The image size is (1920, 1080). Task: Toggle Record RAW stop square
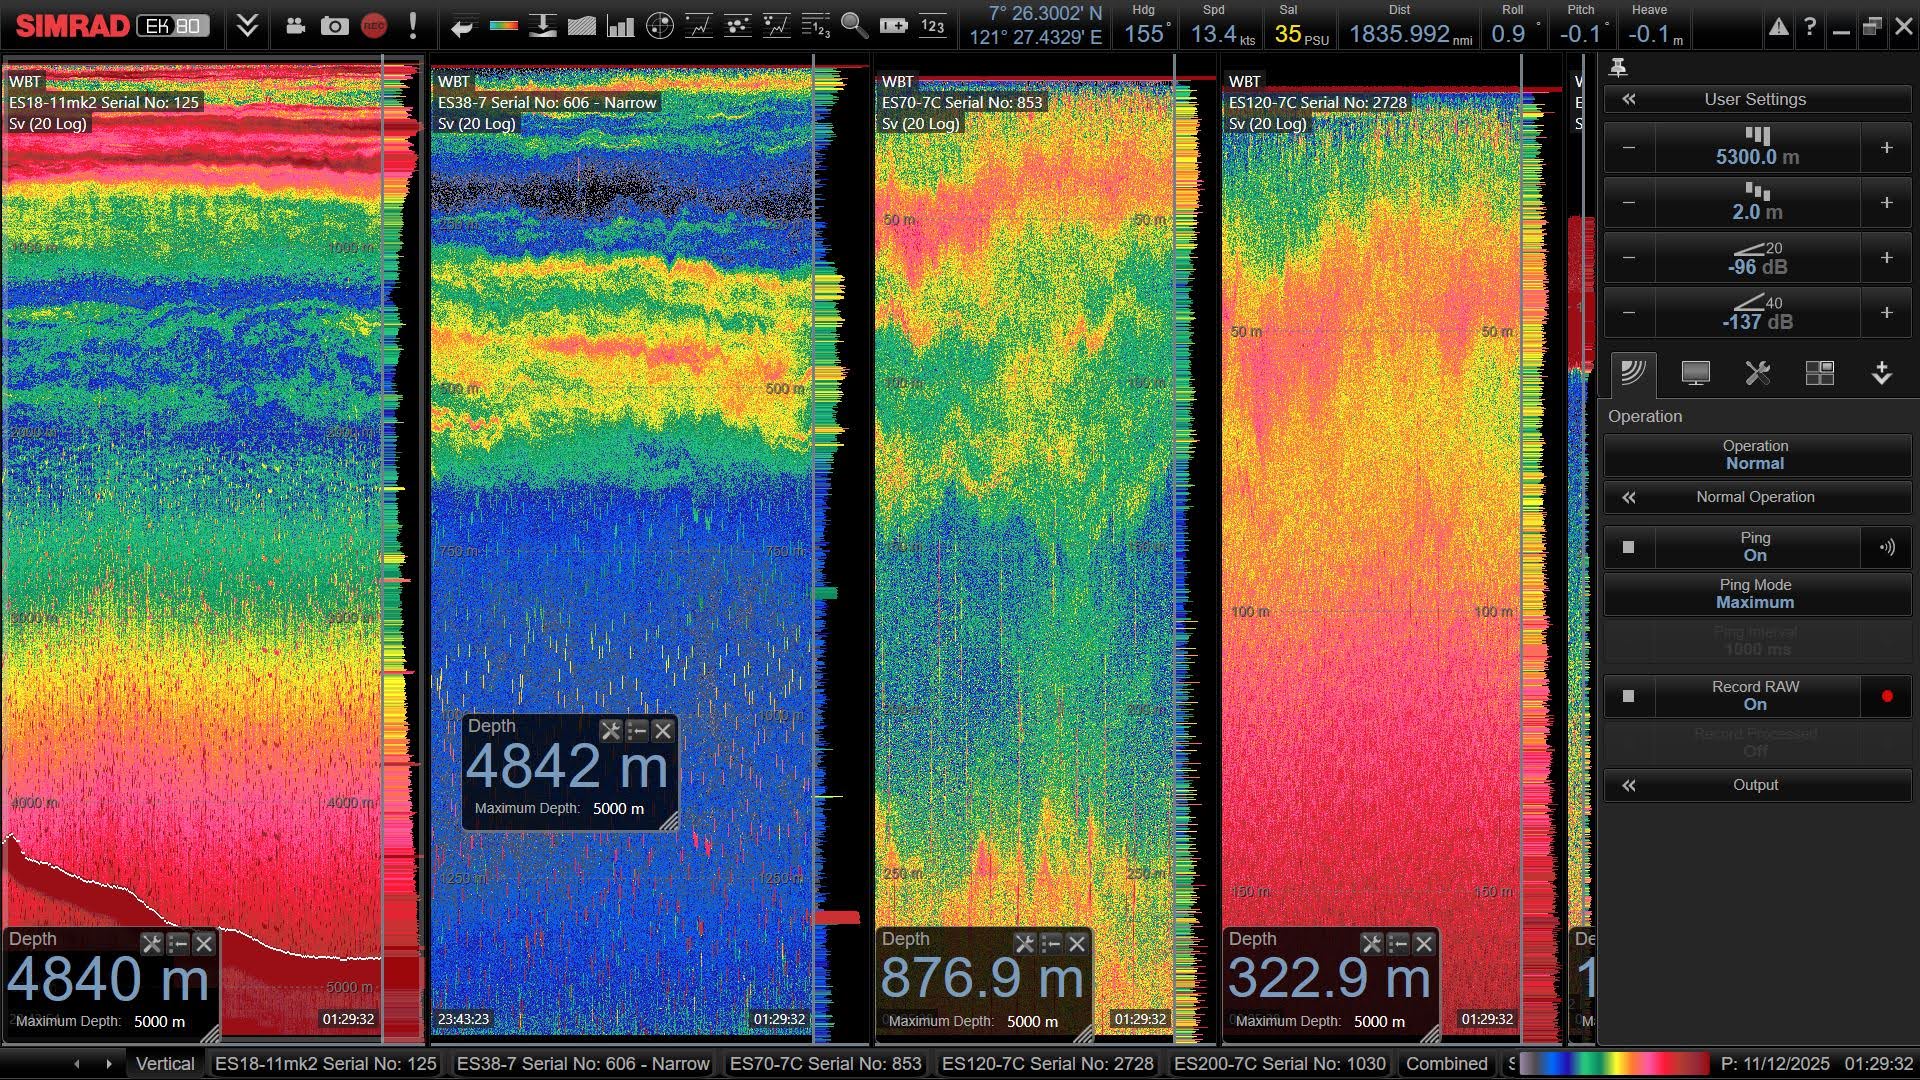(1628, 696)
